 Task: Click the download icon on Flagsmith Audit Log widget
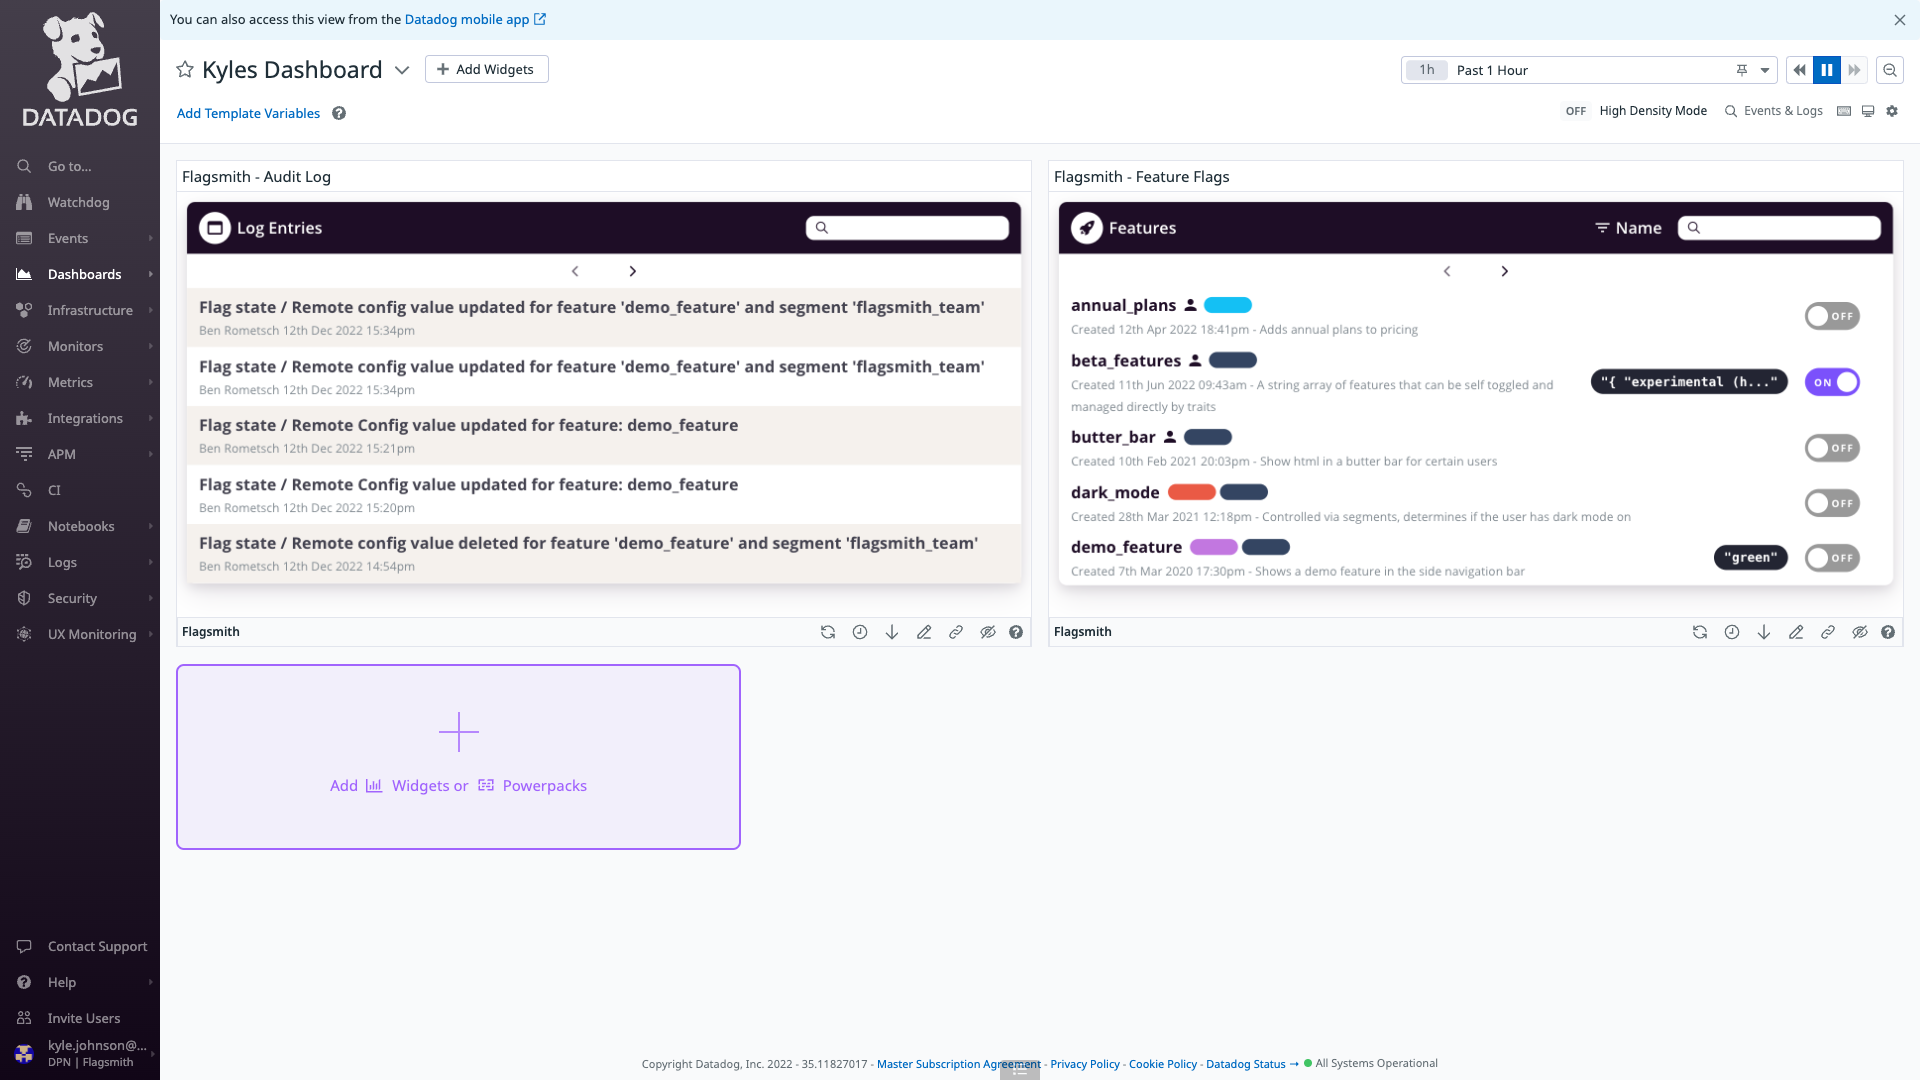click(891, 632)
